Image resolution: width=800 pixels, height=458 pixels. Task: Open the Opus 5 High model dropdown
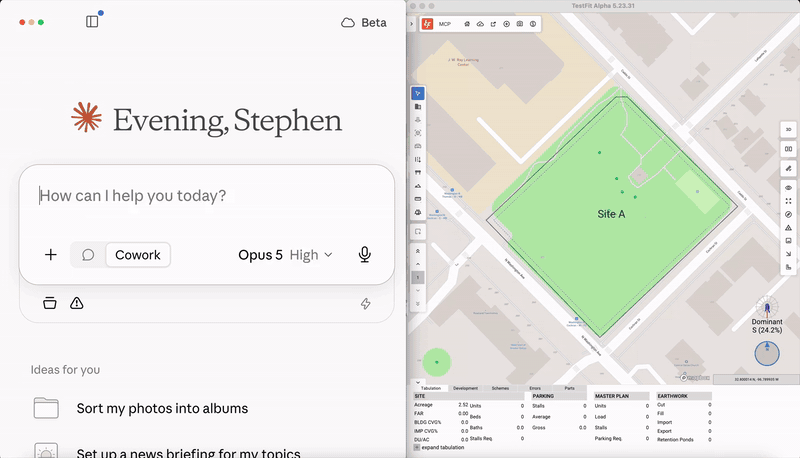coord(285,255)
